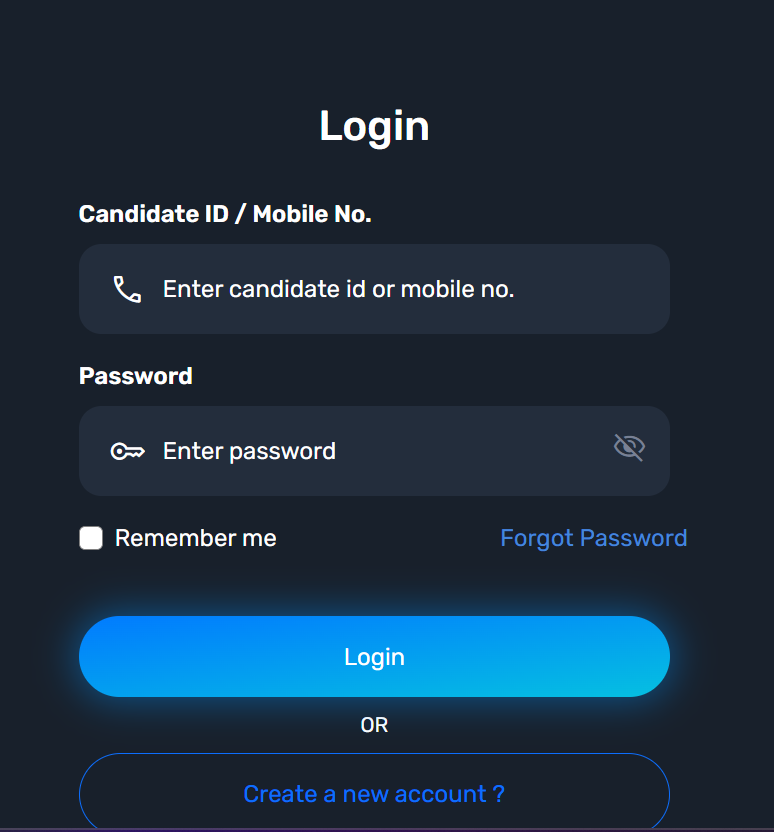Focus the candidate ID or mobile input field
The width and height of the screenshot is (774, 832).
coord(374,289)
